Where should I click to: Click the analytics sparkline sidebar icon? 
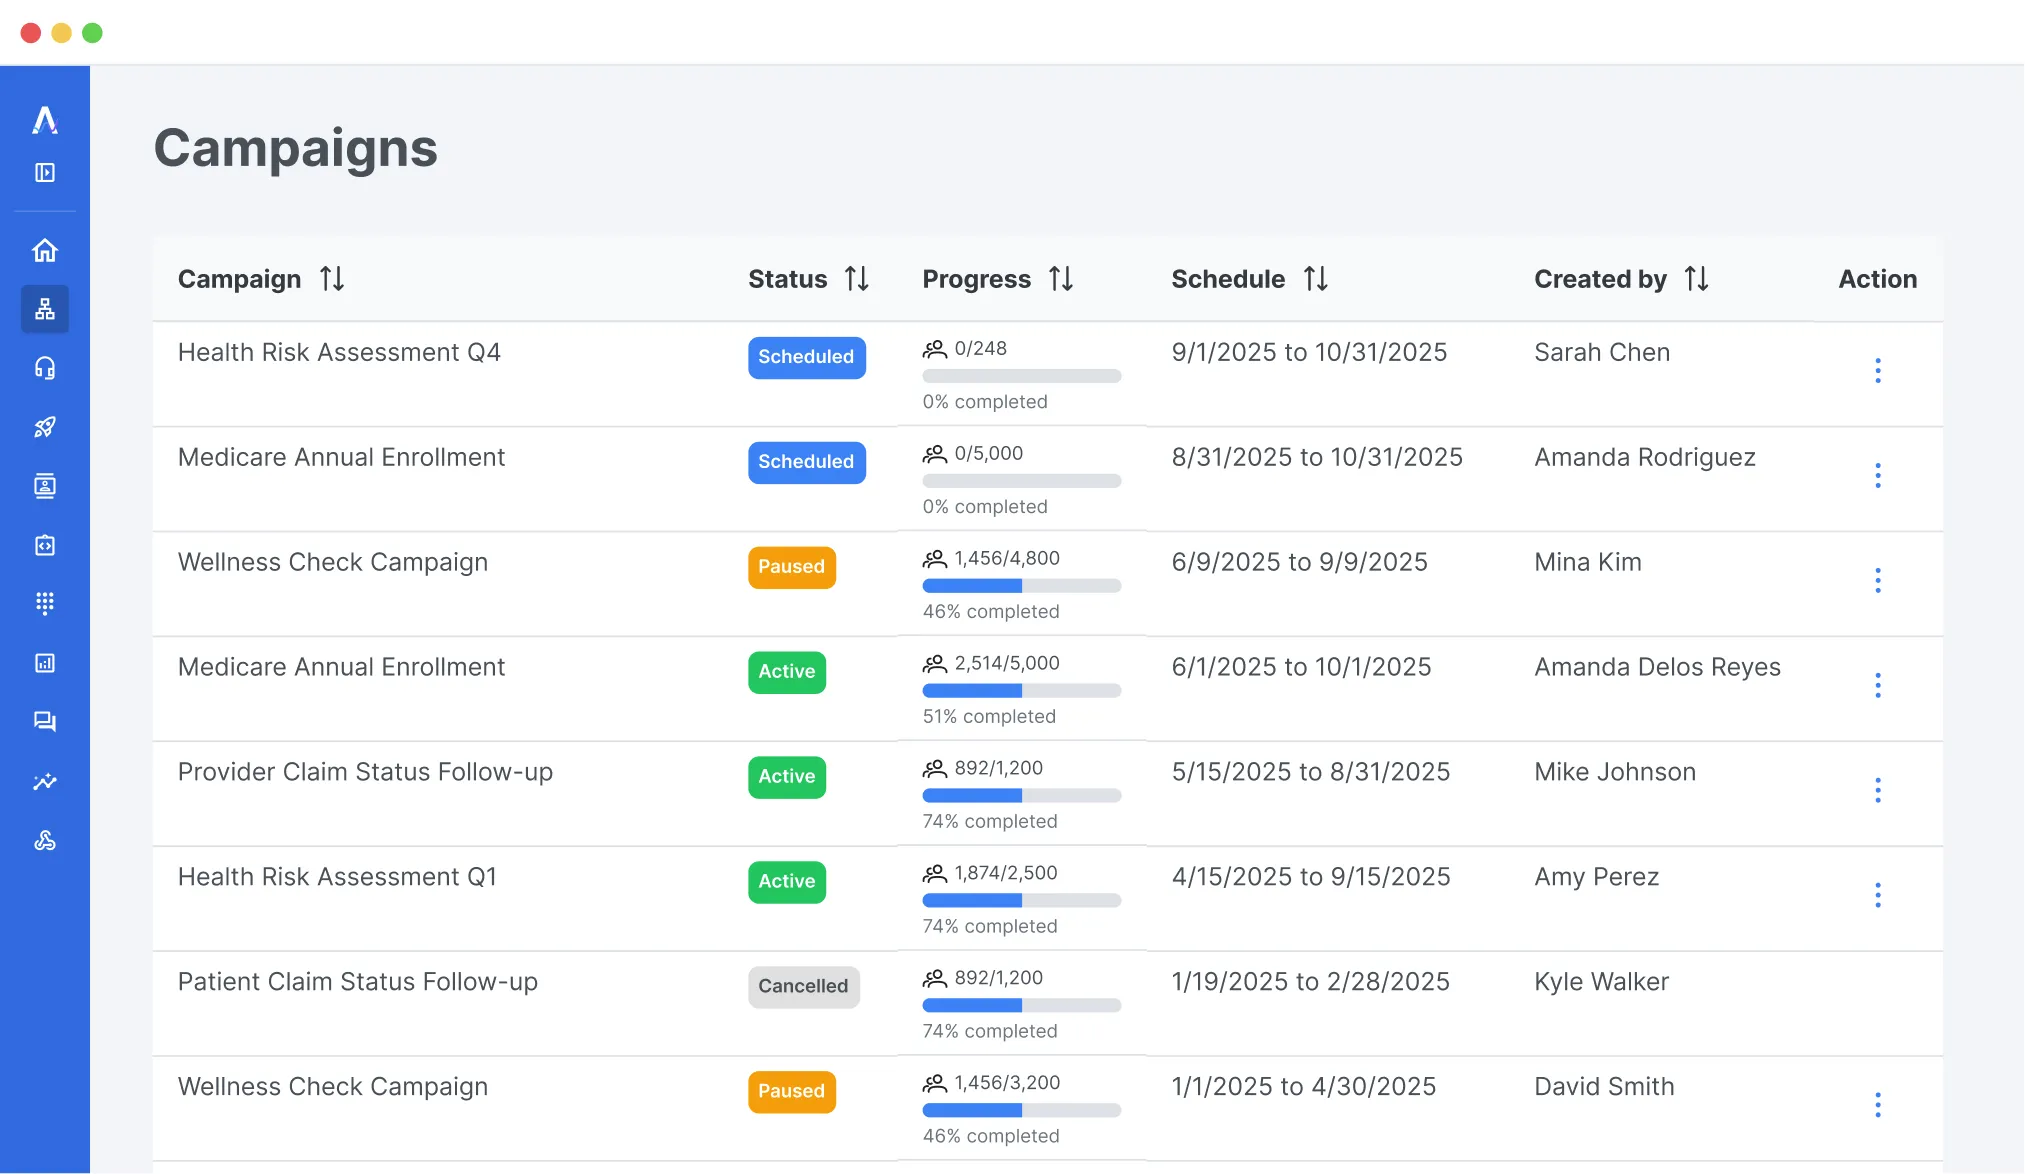coord(45,781)
